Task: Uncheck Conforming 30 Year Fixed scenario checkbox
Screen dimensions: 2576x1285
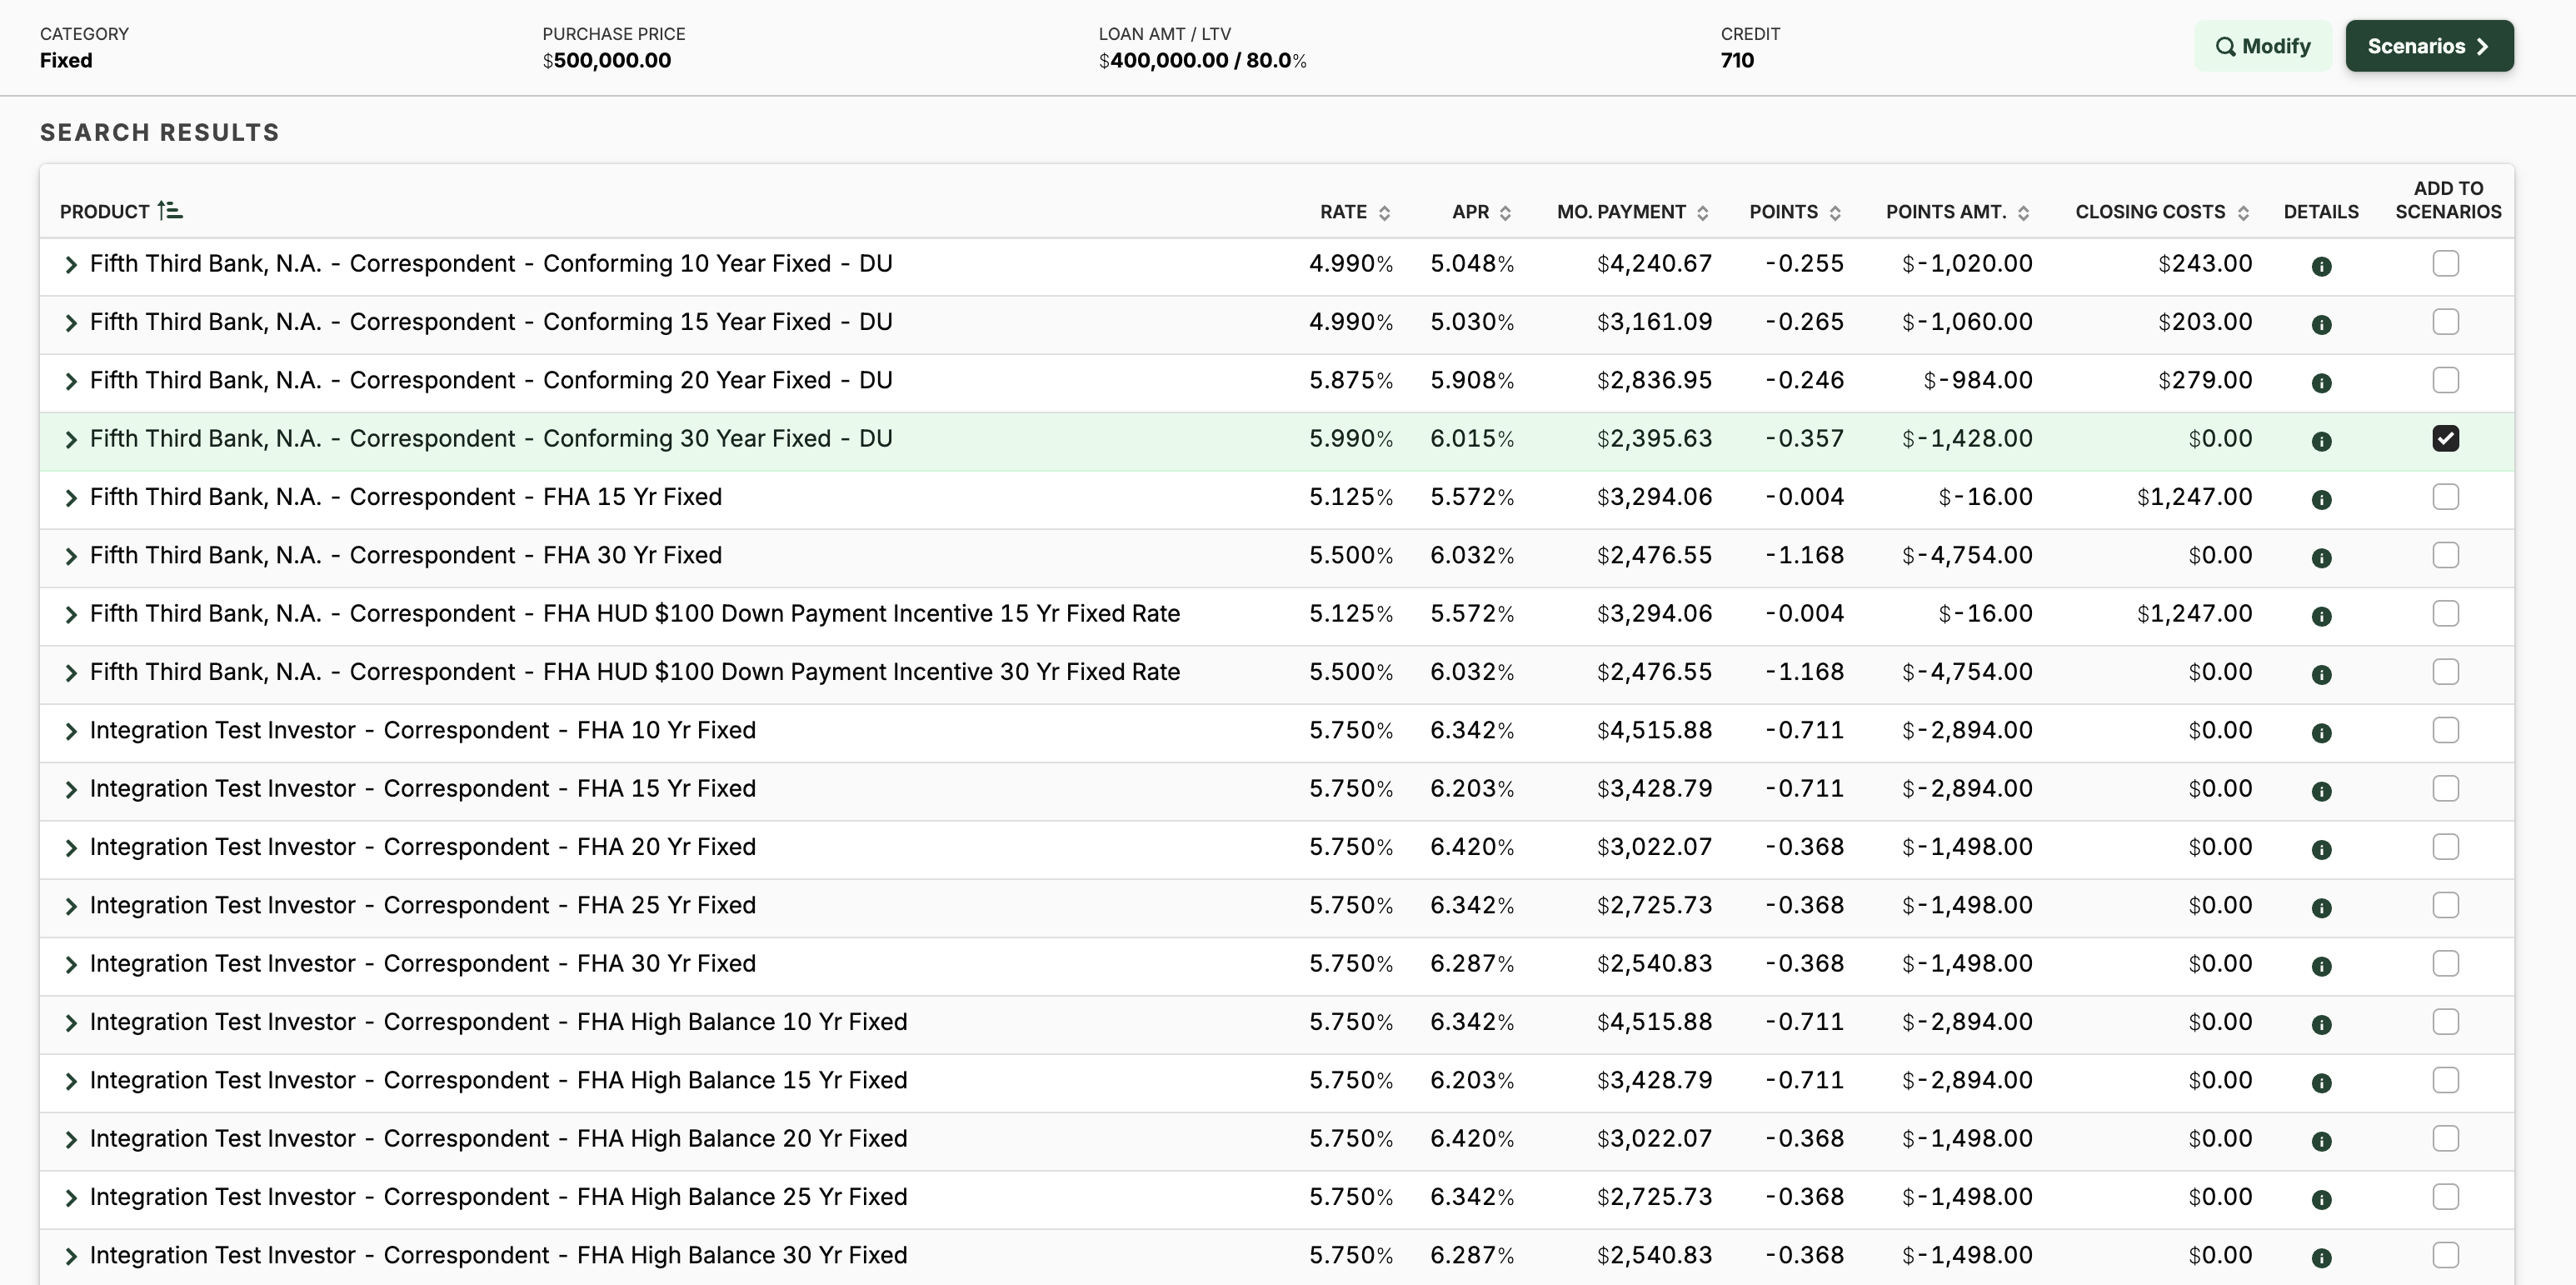Action: click(x=2445, y=439)
